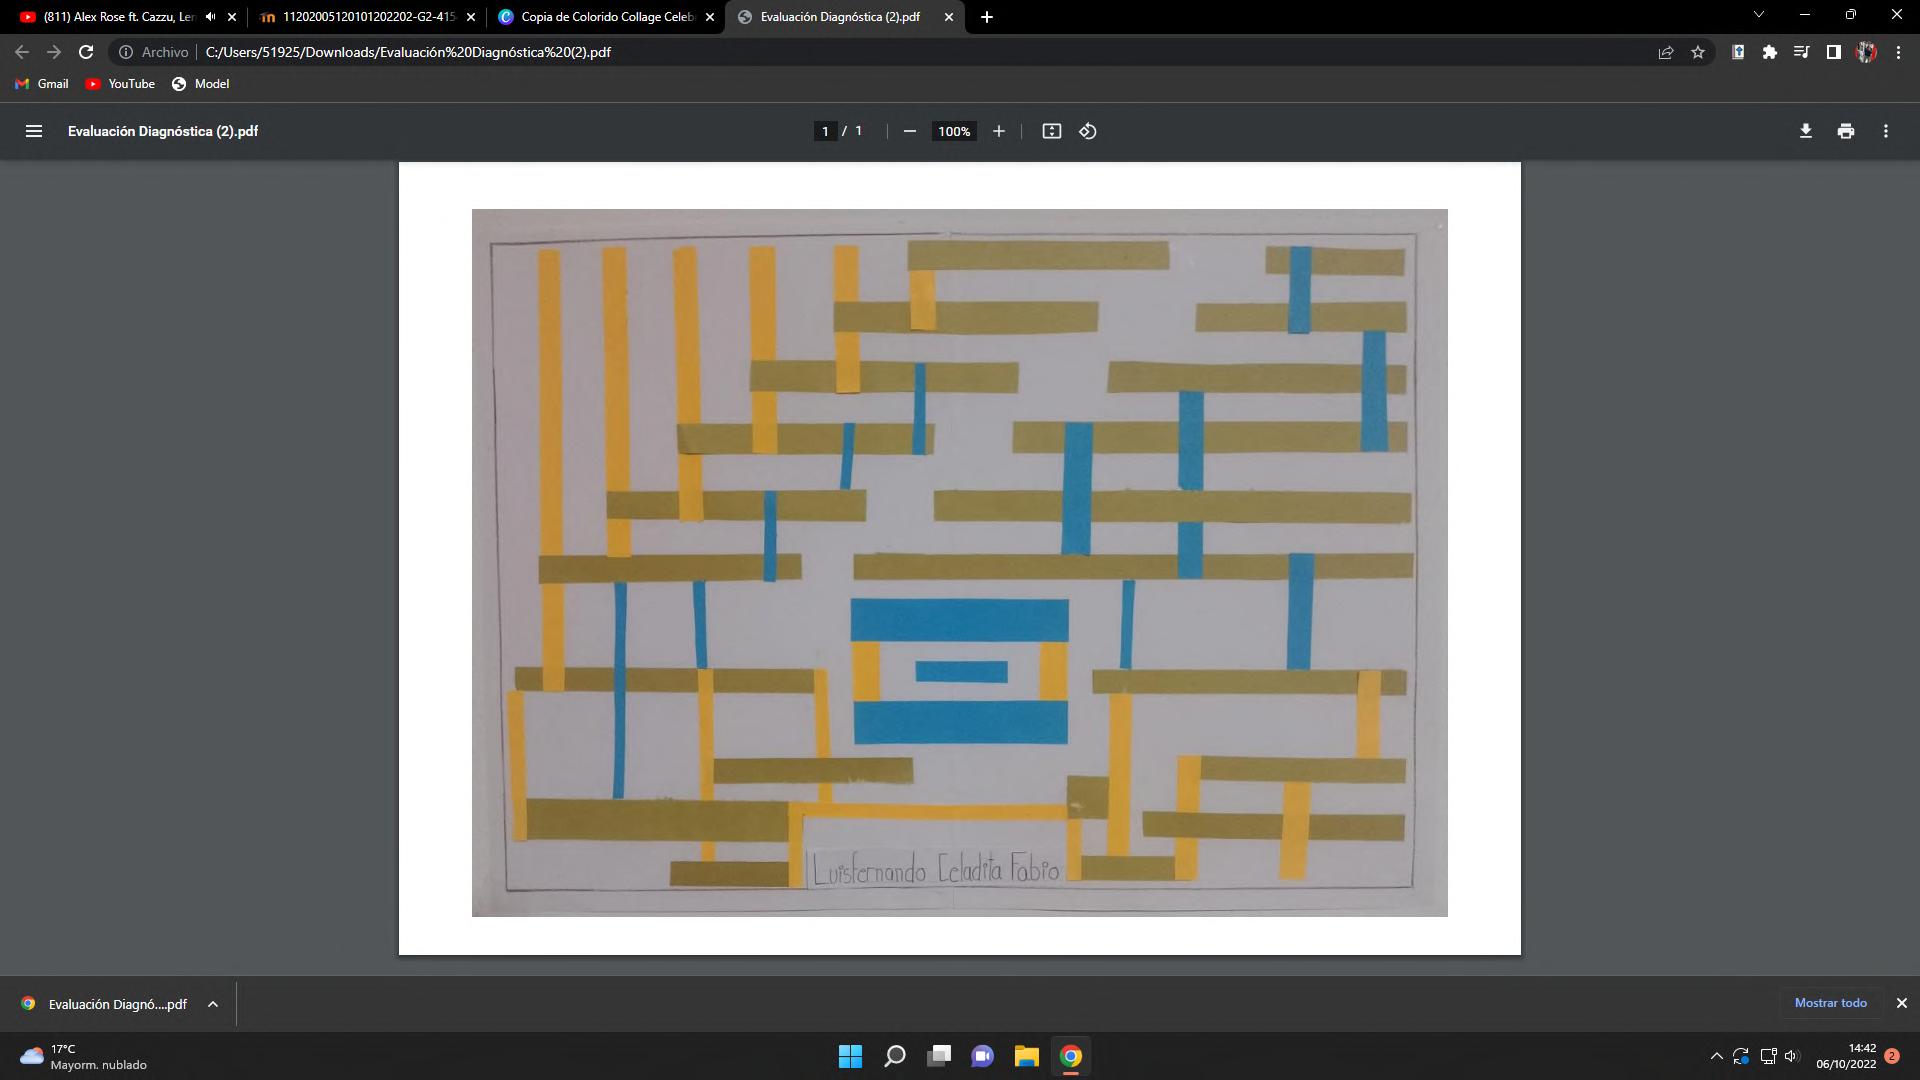
Task: Unmute the Alex Rose YouTube tab
Action: tap(210, 17)
